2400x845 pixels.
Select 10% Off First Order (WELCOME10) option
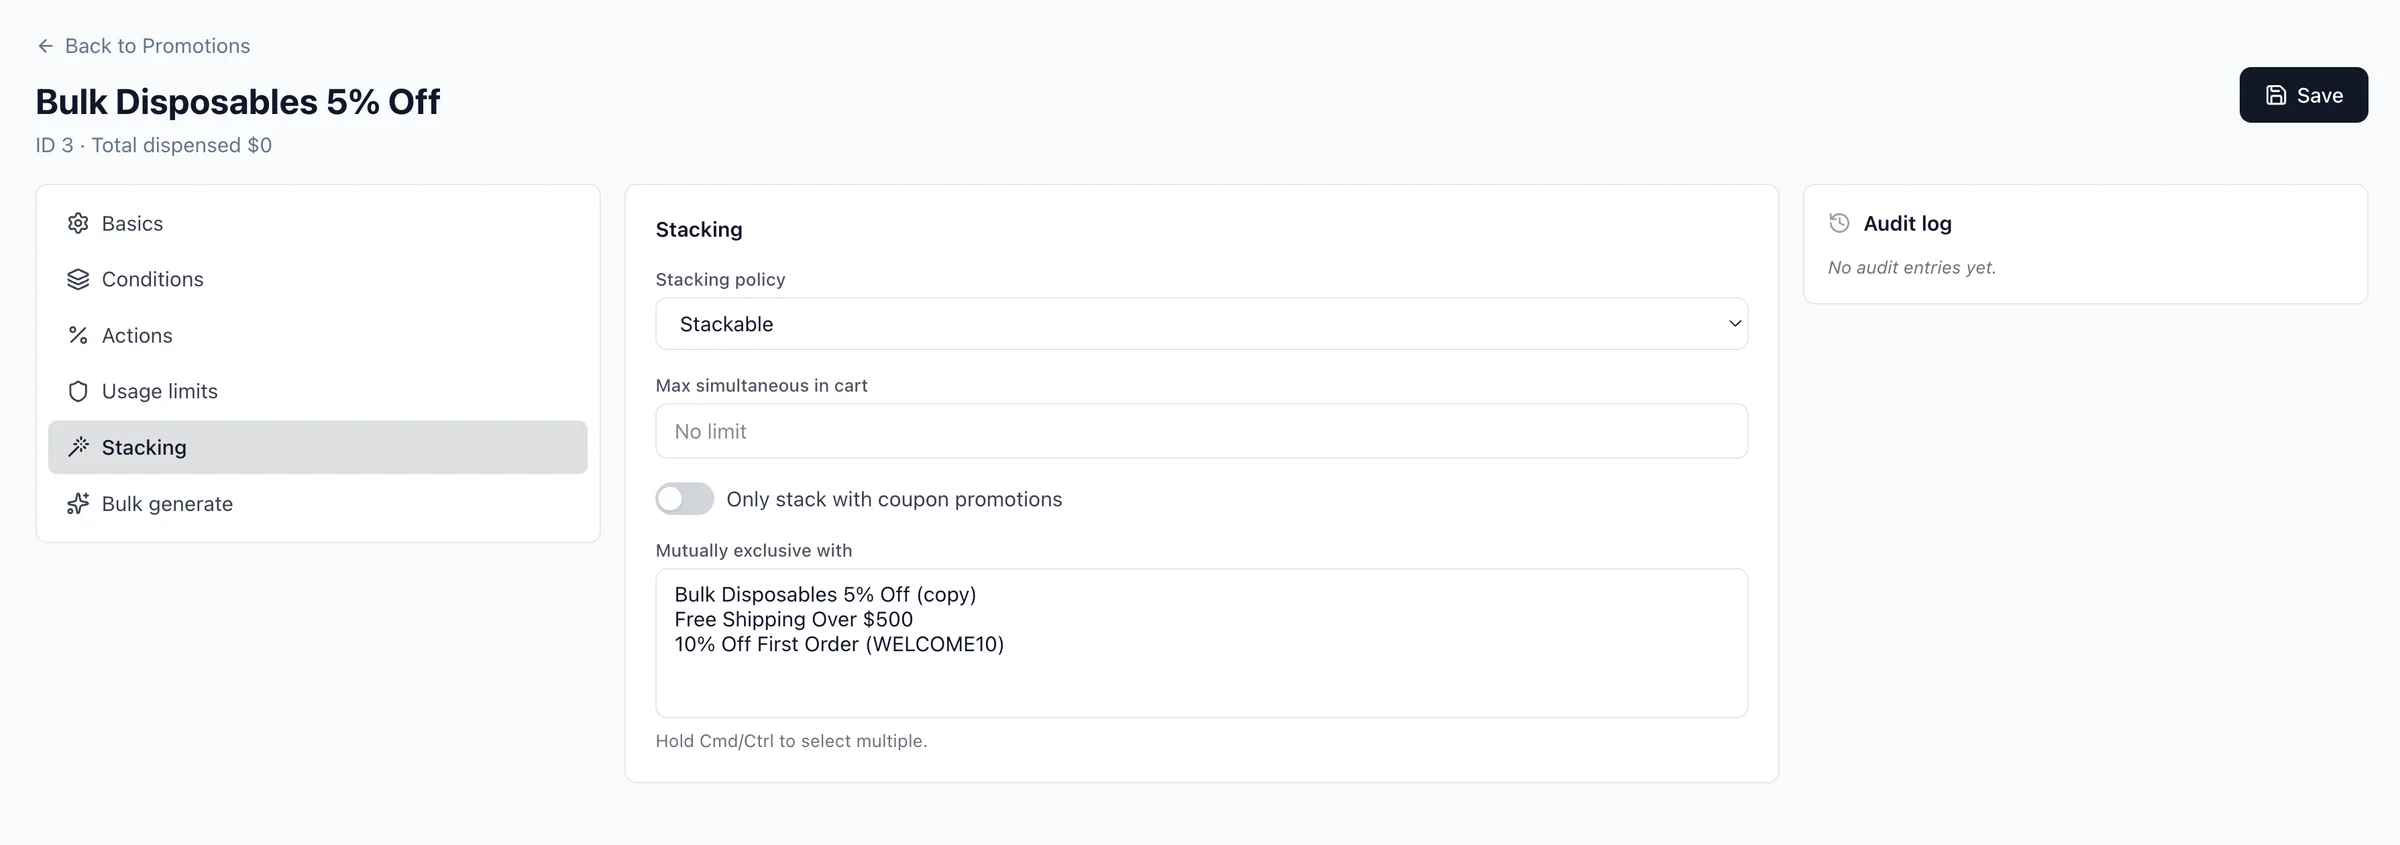point(839,644)
